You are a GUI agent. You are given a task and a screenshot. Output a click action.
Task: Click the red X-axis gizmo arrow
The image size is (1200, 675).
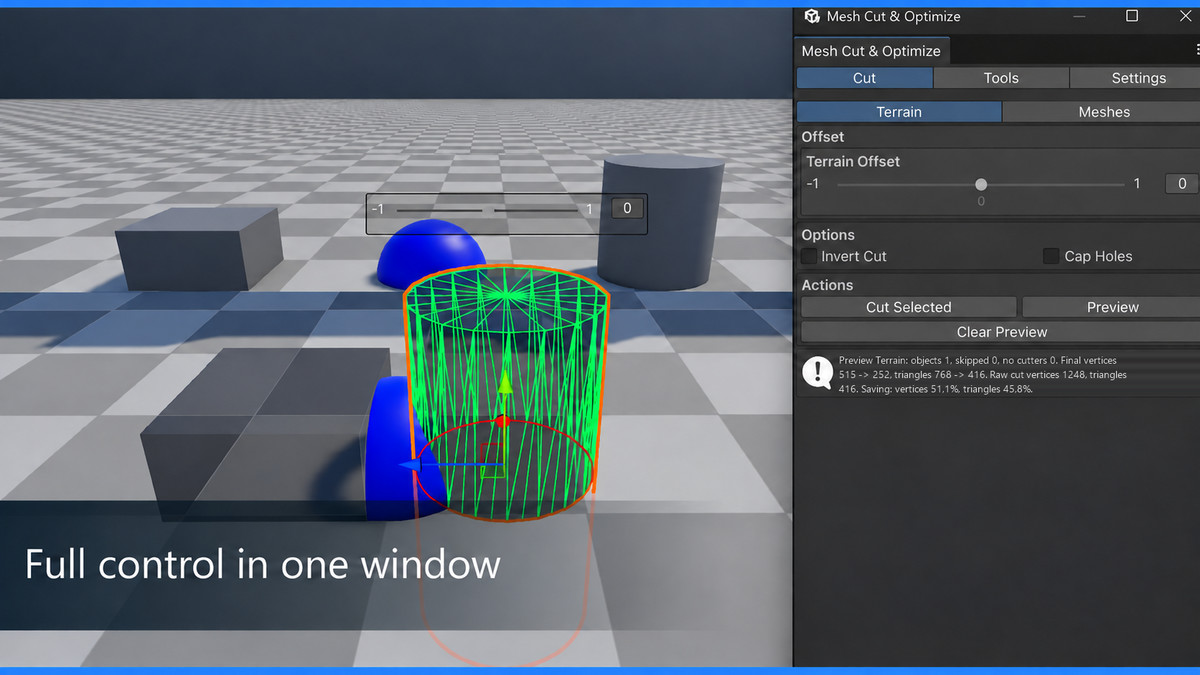503,422
